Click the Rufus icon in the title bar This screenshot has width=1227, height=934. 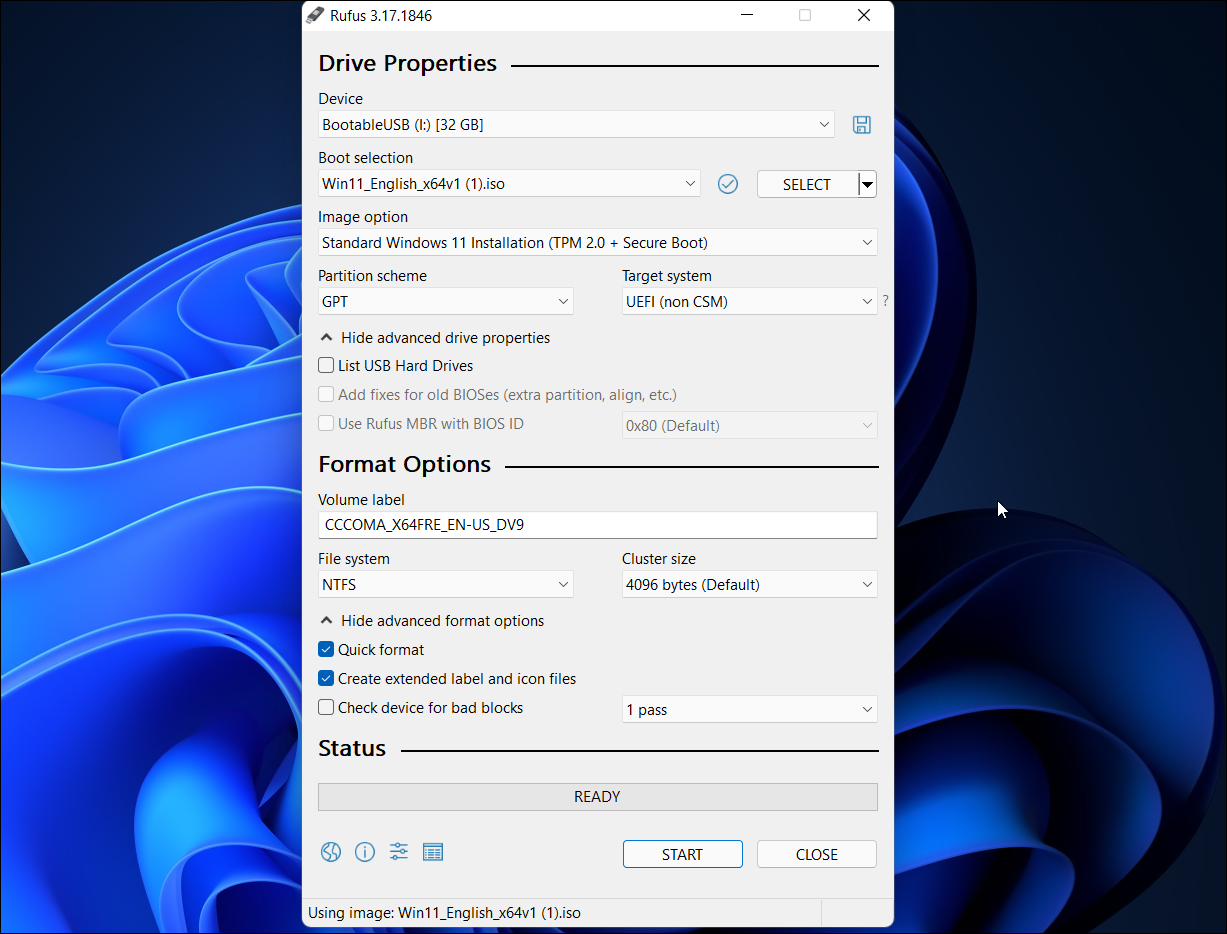315,15
